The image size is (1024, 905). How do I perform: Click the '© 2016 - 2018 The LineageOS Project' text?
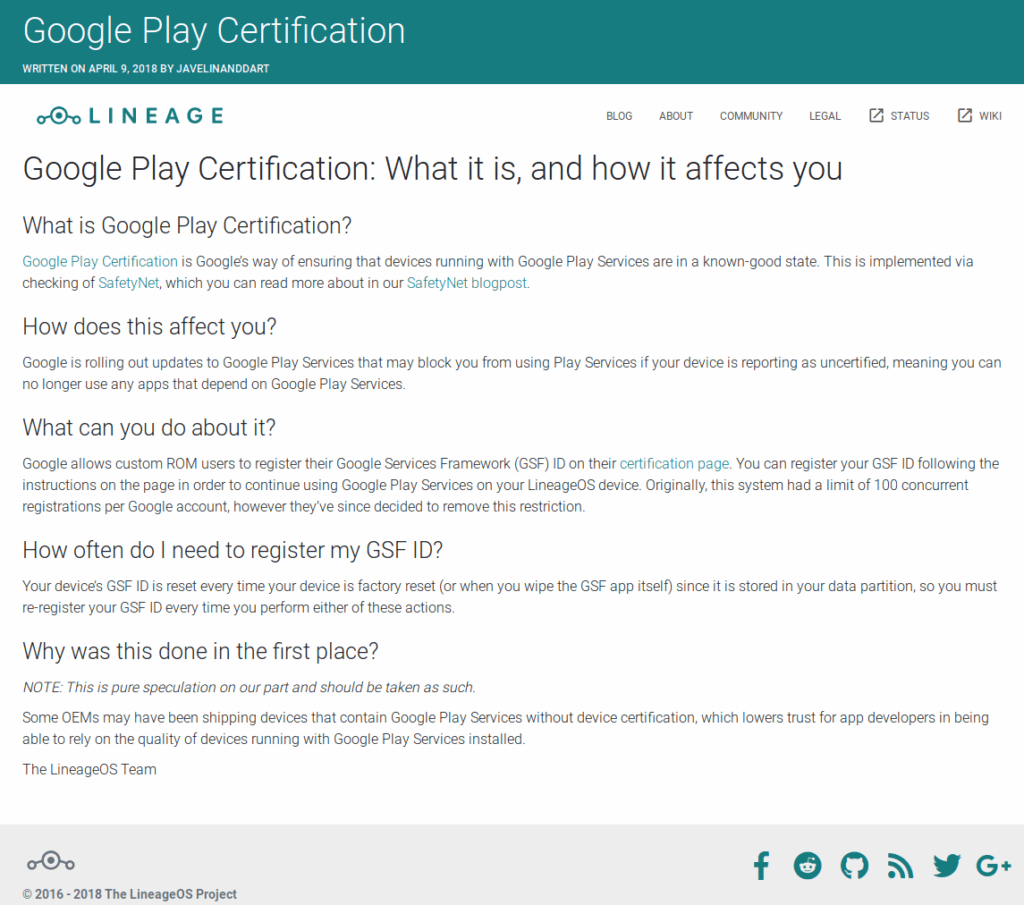click(x=129, y=894)
